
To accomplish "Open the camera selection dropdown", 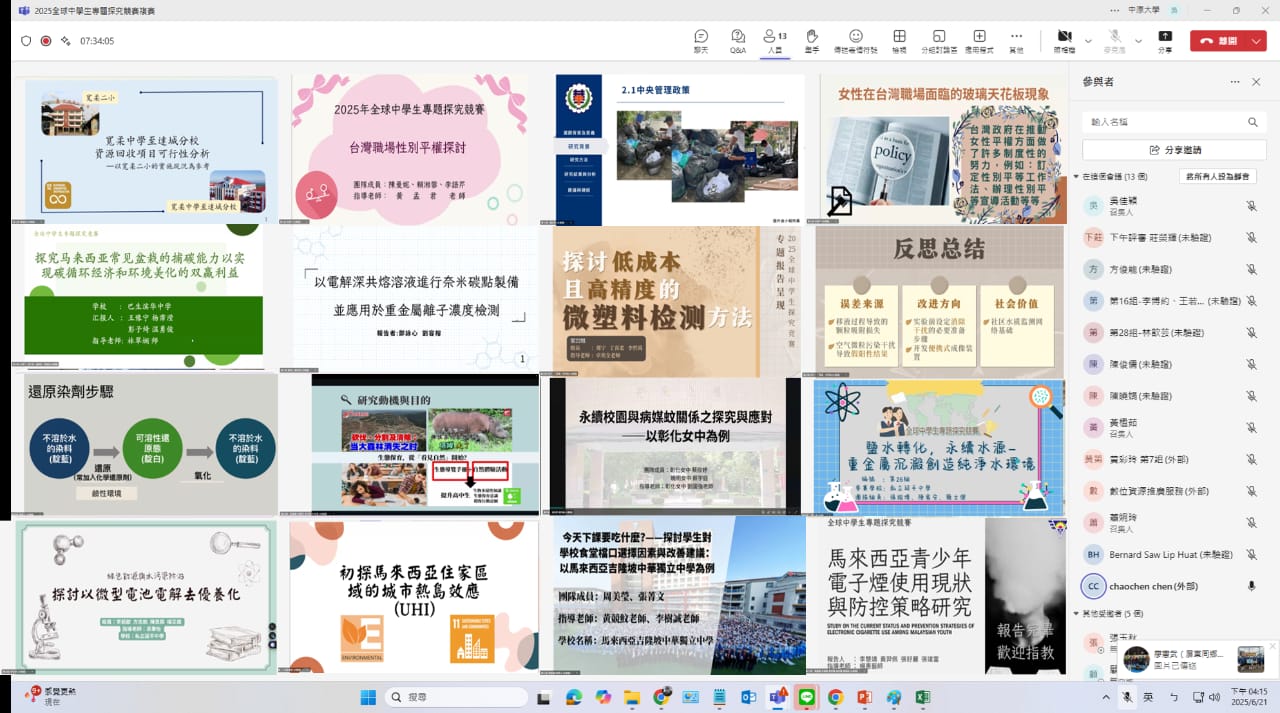I will coord(1087,42).
